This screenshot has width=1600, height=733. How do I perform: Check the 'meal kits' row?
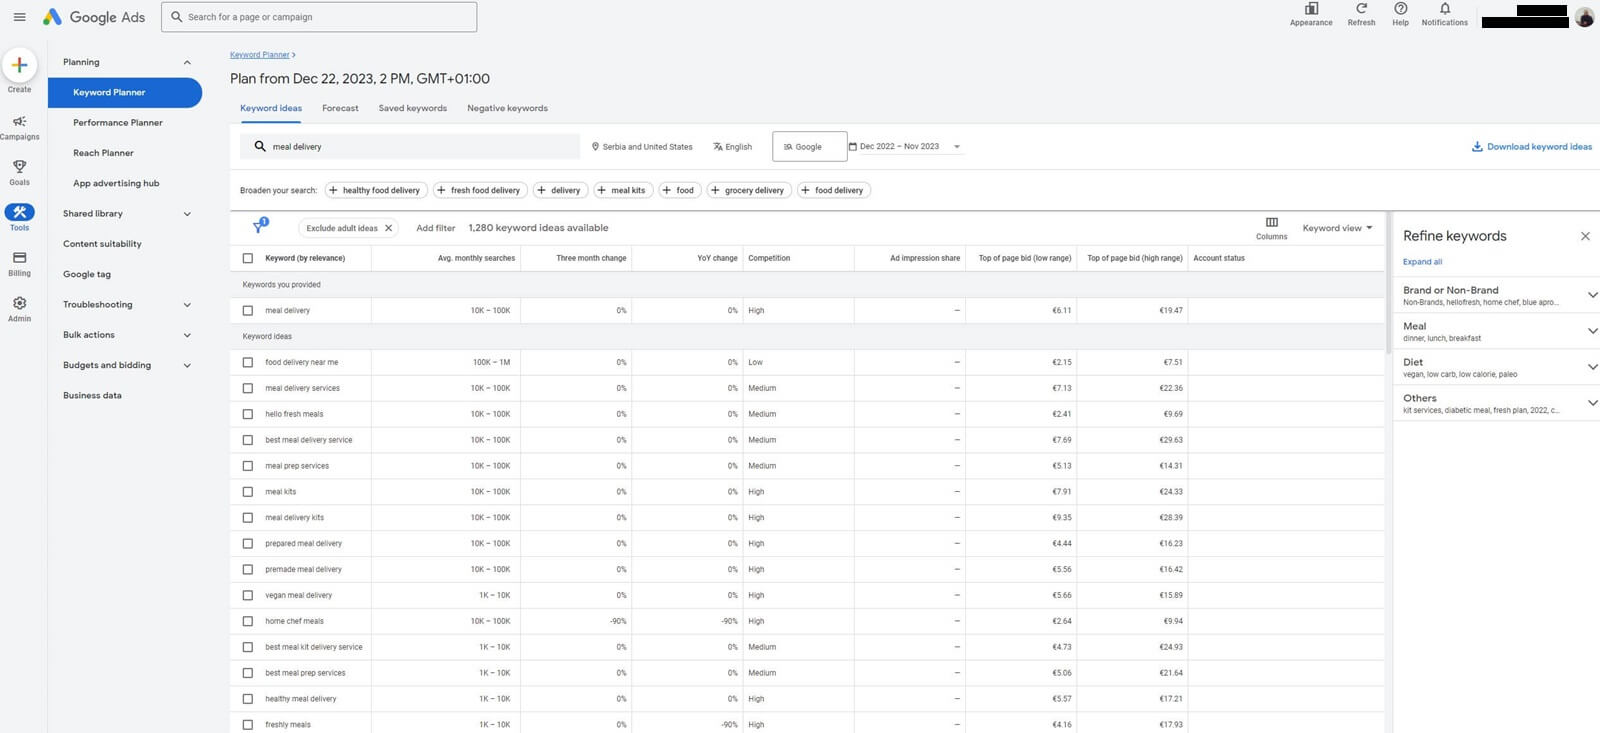(248, 492)
